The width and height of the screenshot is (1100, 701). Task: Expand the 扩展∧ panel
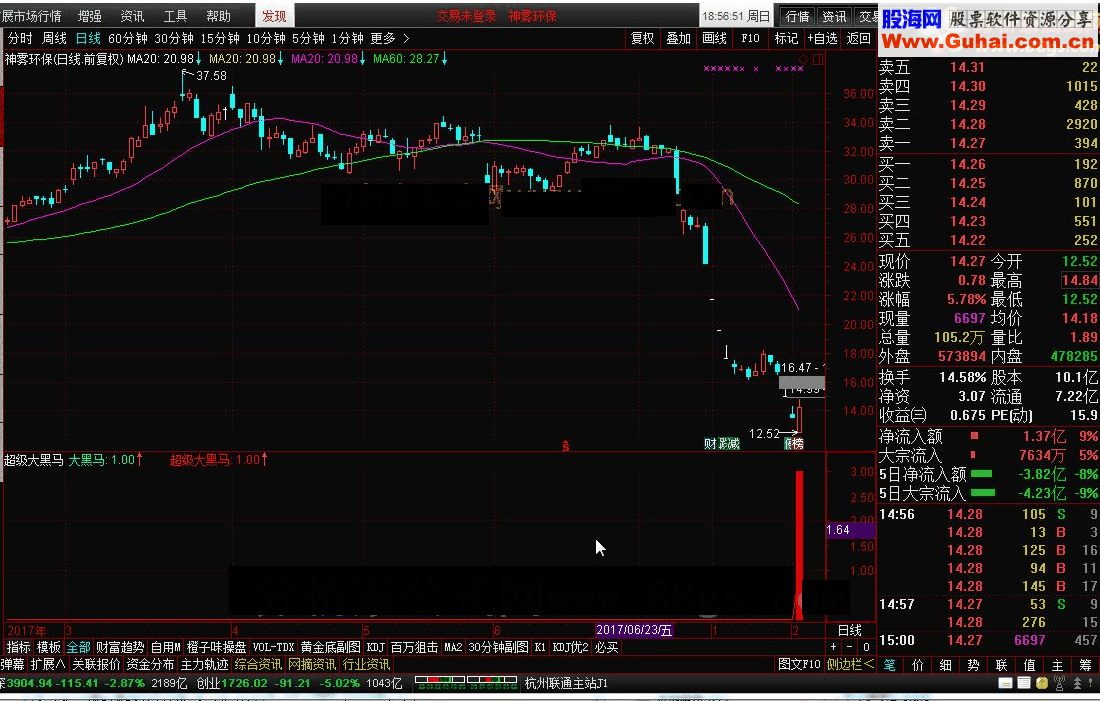(48, 665)
